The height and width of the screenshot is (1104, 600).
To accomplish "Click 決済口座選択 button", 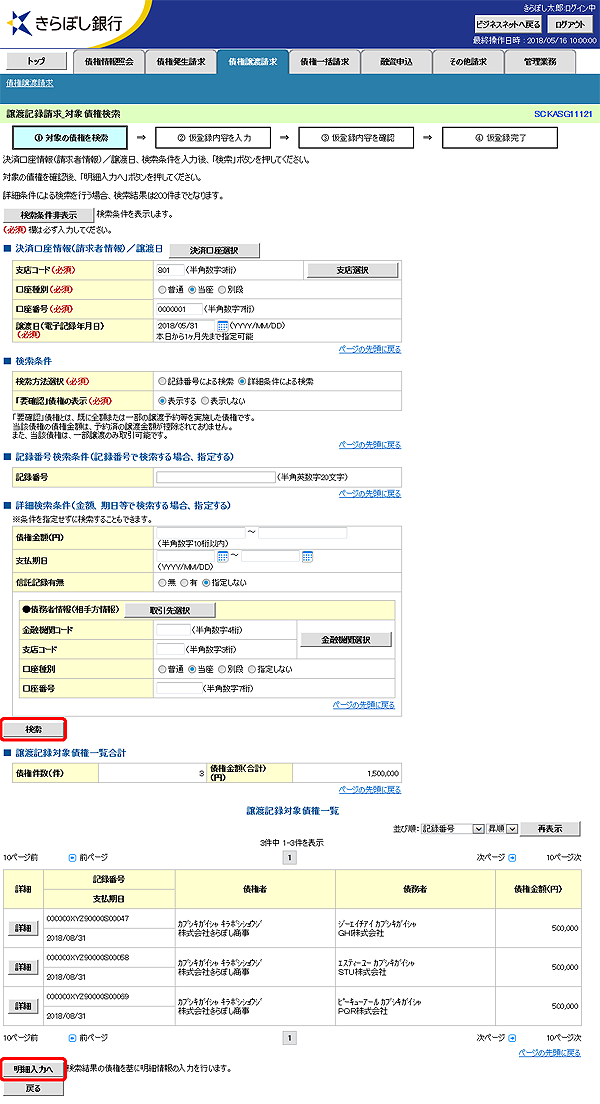I will point(214,251).
